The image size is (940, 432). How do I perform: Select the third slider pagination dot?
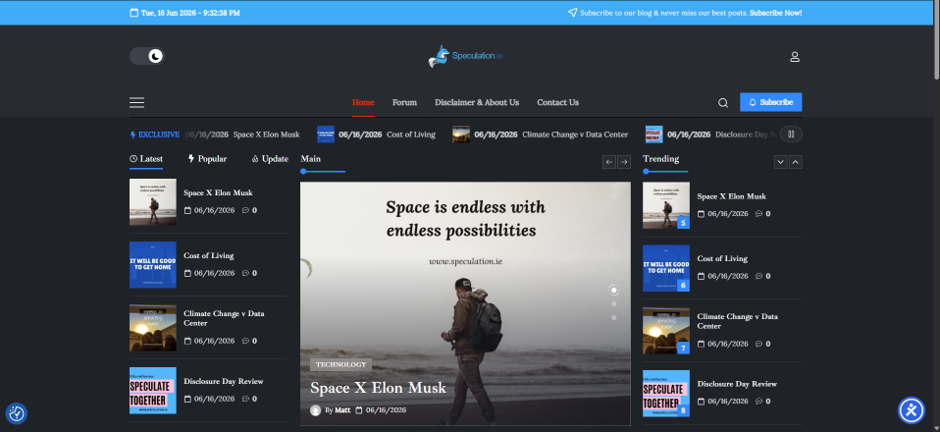click(x=614, y=318)
